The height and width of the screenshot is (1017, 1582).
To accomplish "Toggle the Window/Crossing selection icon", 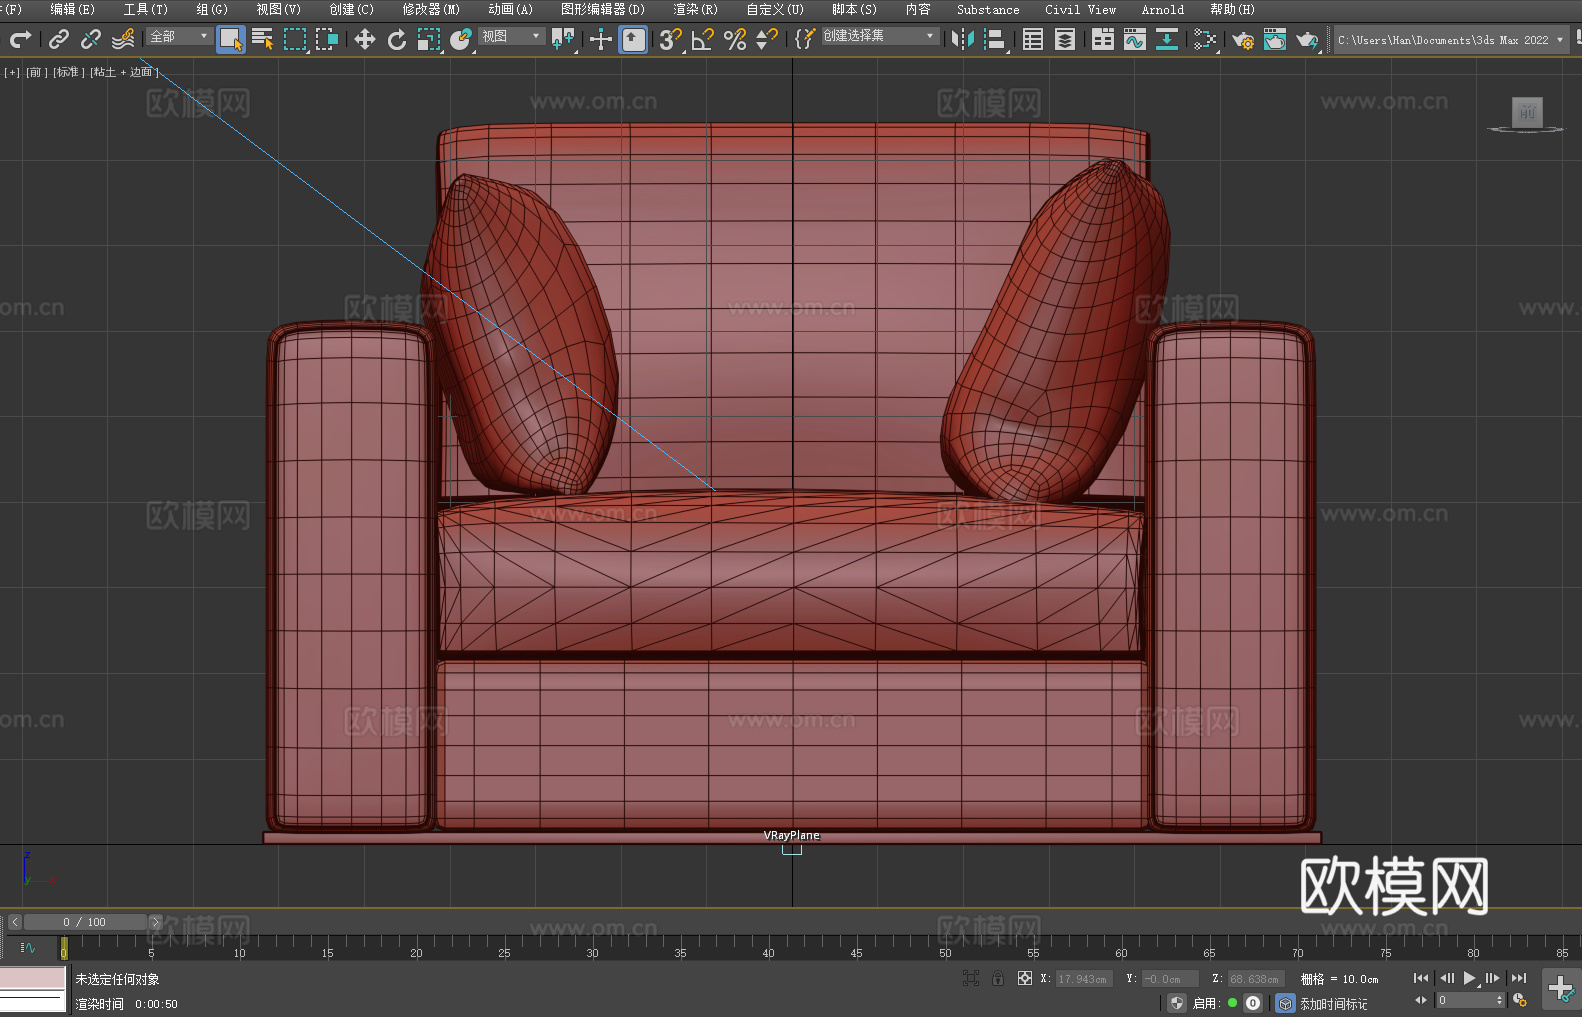I will (x=327, y=39).
